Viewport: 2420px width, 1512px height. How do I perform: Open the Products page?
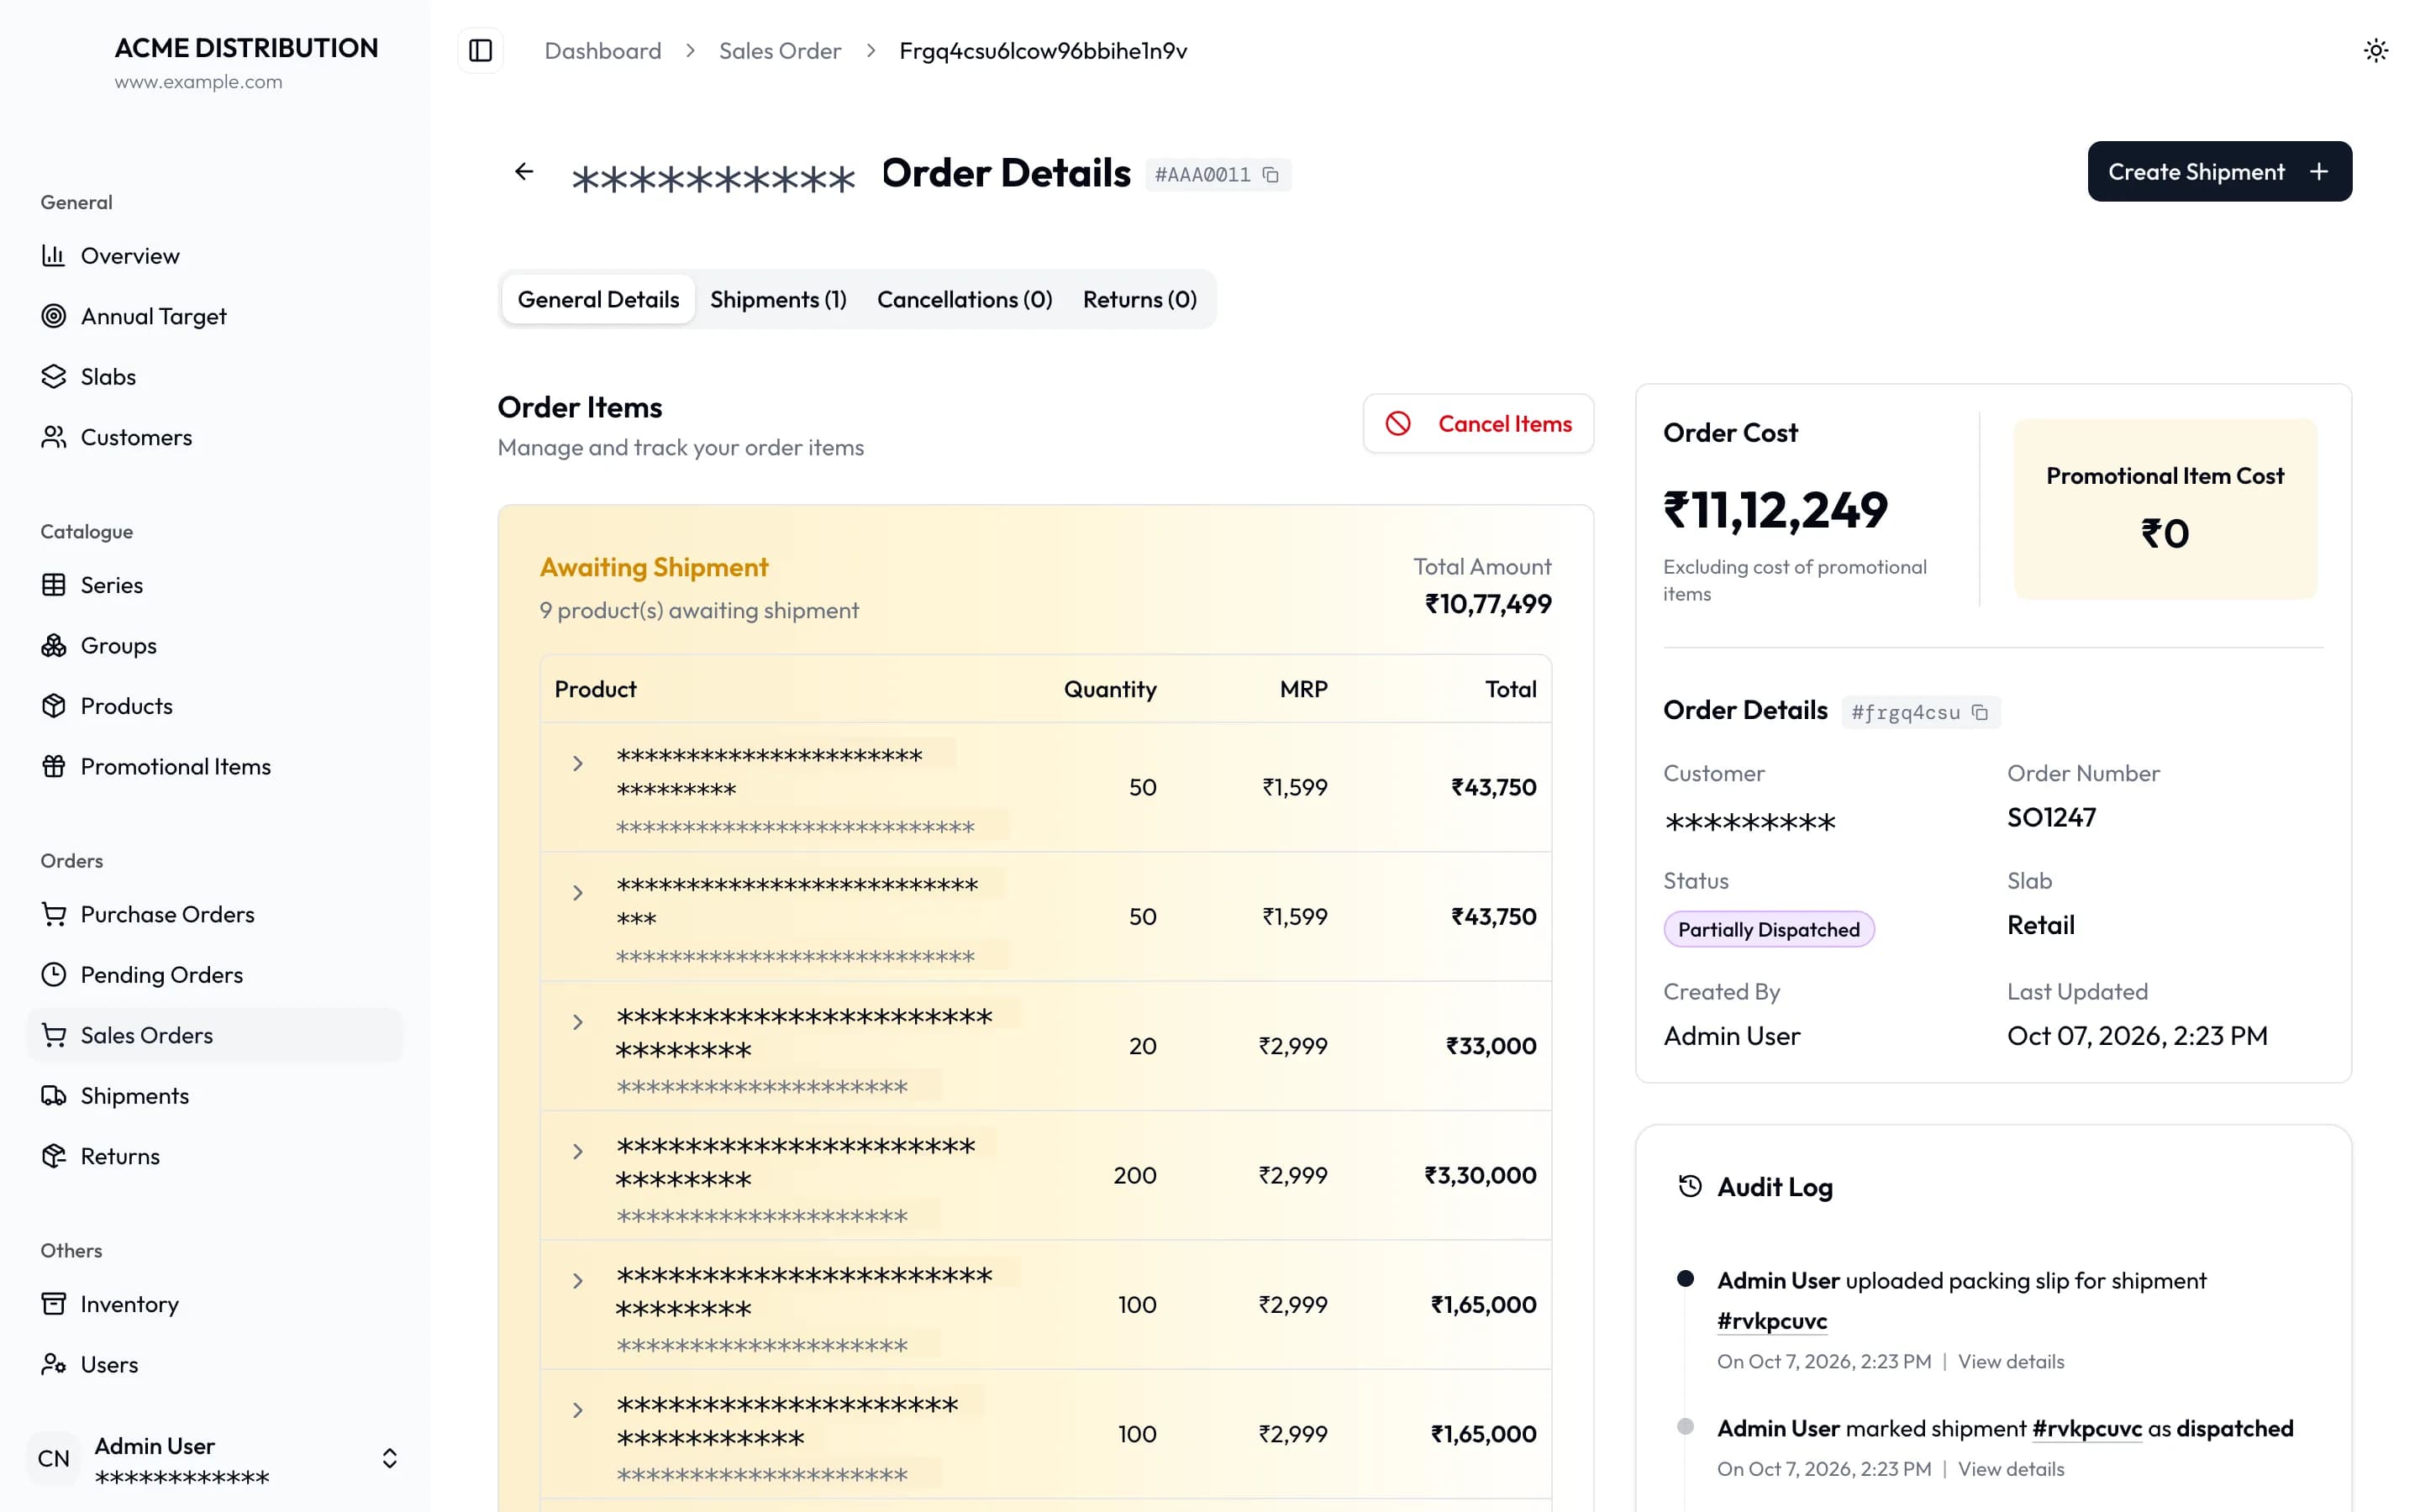pyautogui.click(x=214, y=706)
